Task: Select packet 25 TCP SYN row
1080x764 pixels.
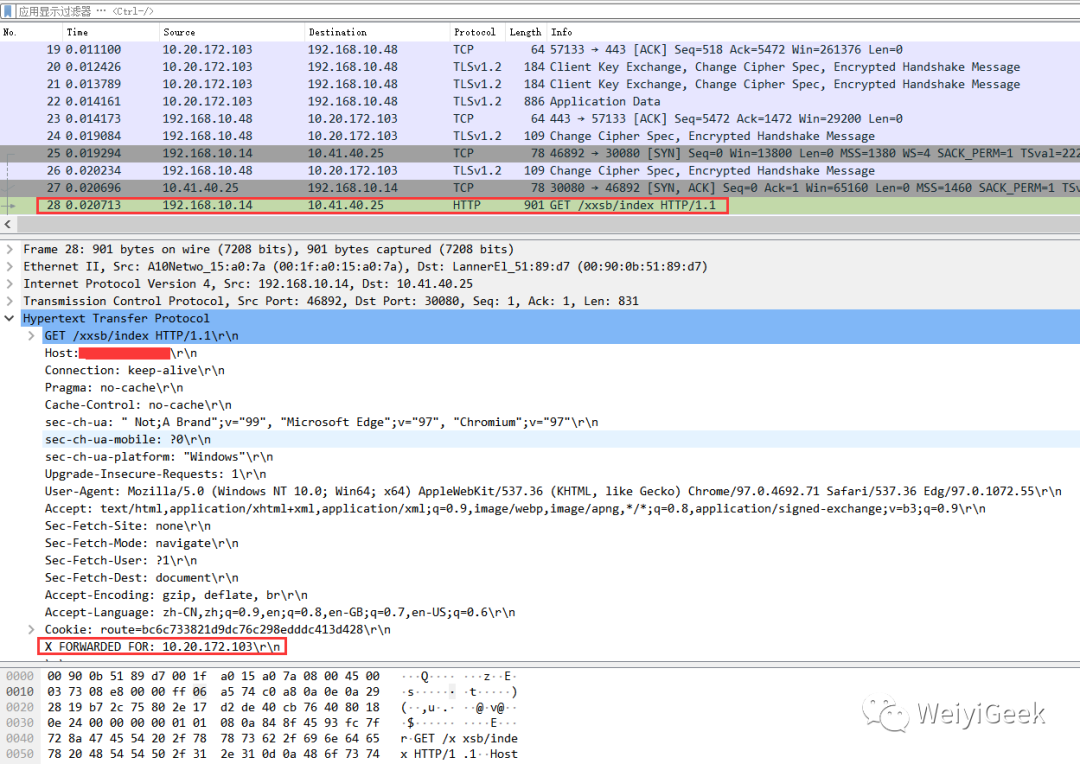Action: 540,153
